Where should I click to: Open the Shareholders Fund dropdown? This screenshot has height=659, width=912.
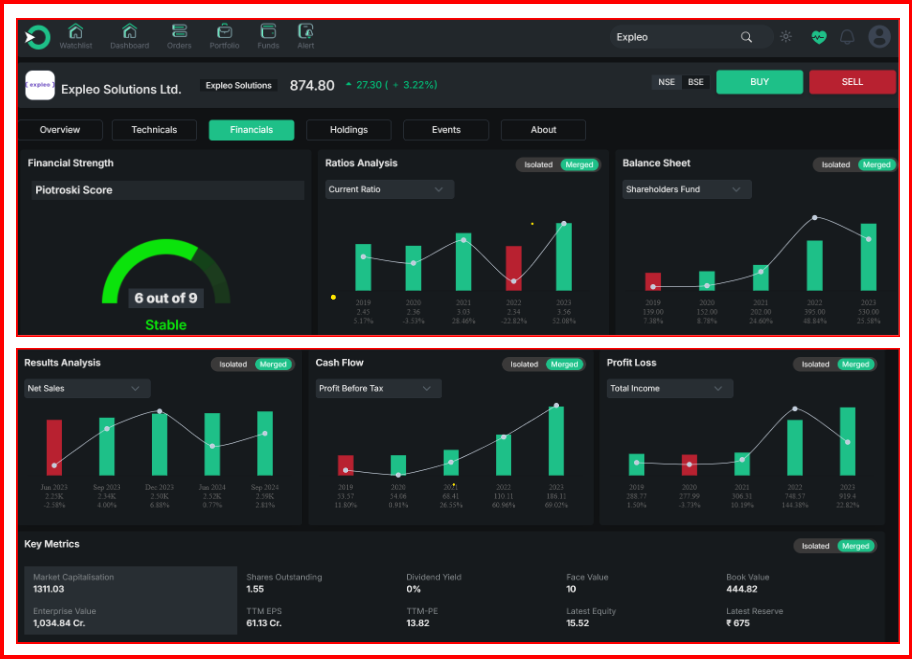(686, 190)
